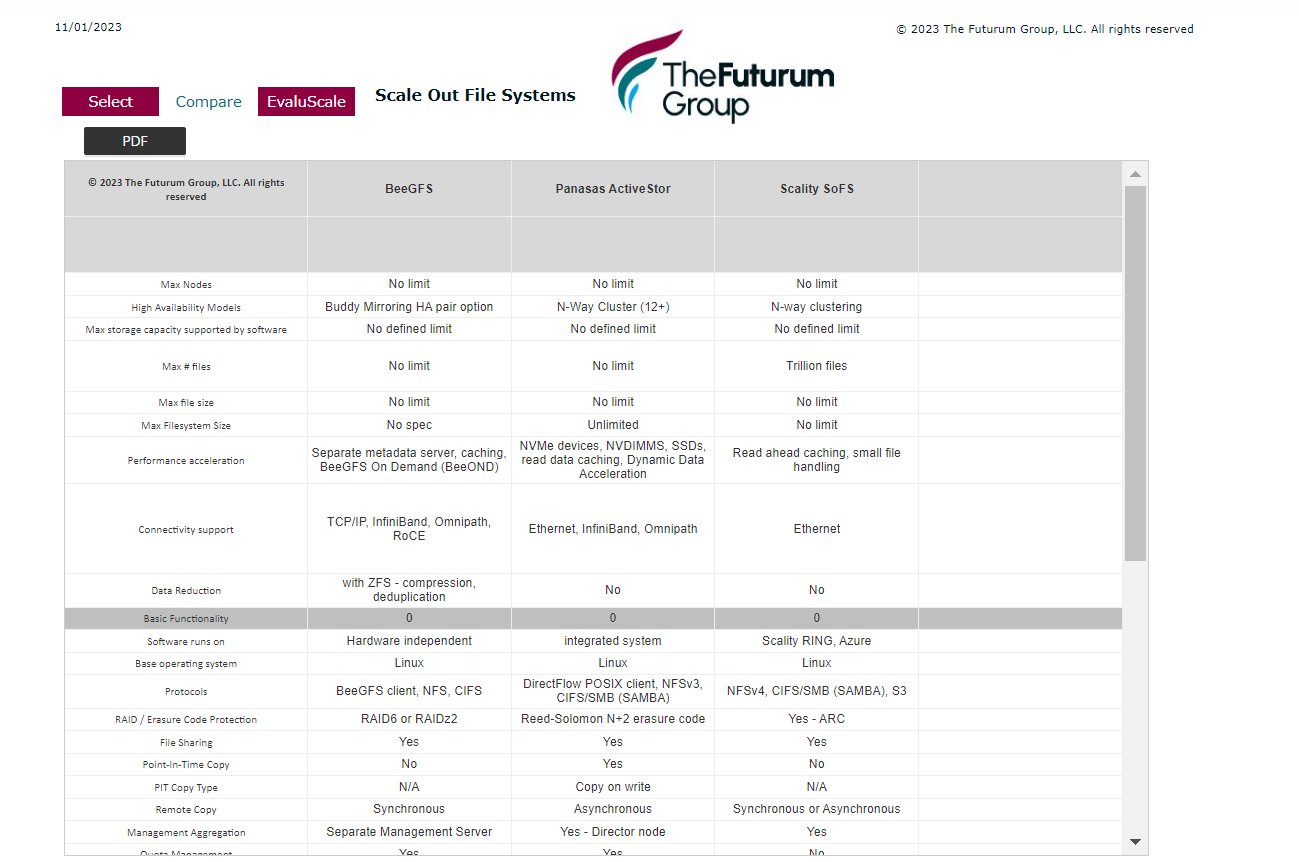Click the Scality RING, Azure cell

(817, 641)
